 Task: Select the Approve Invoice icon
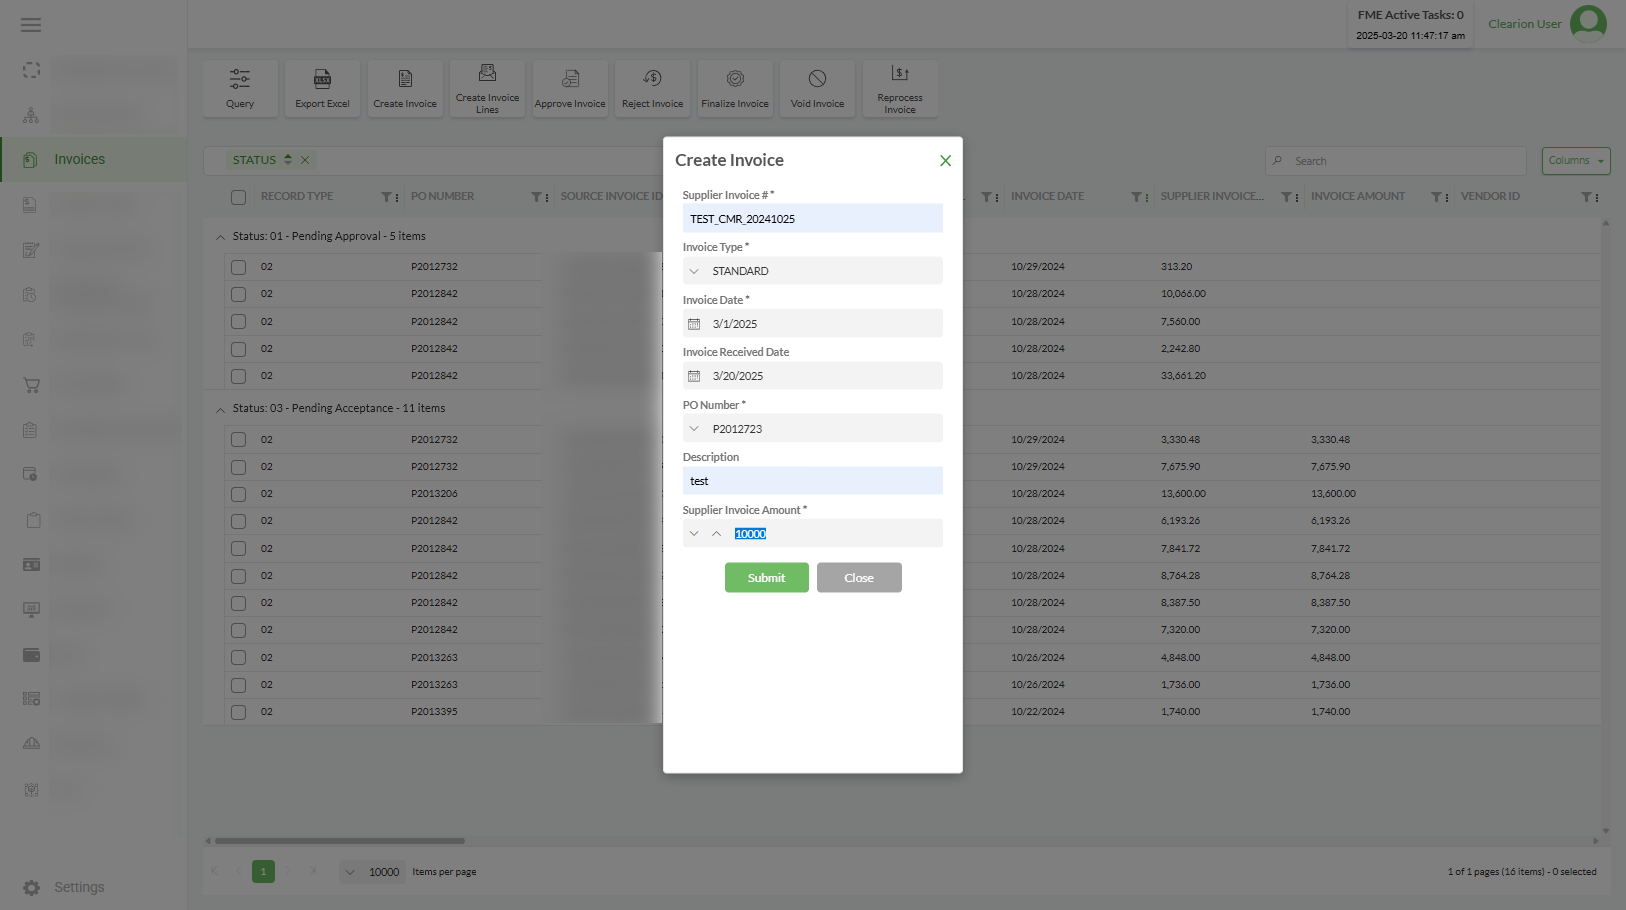[570, 88]
